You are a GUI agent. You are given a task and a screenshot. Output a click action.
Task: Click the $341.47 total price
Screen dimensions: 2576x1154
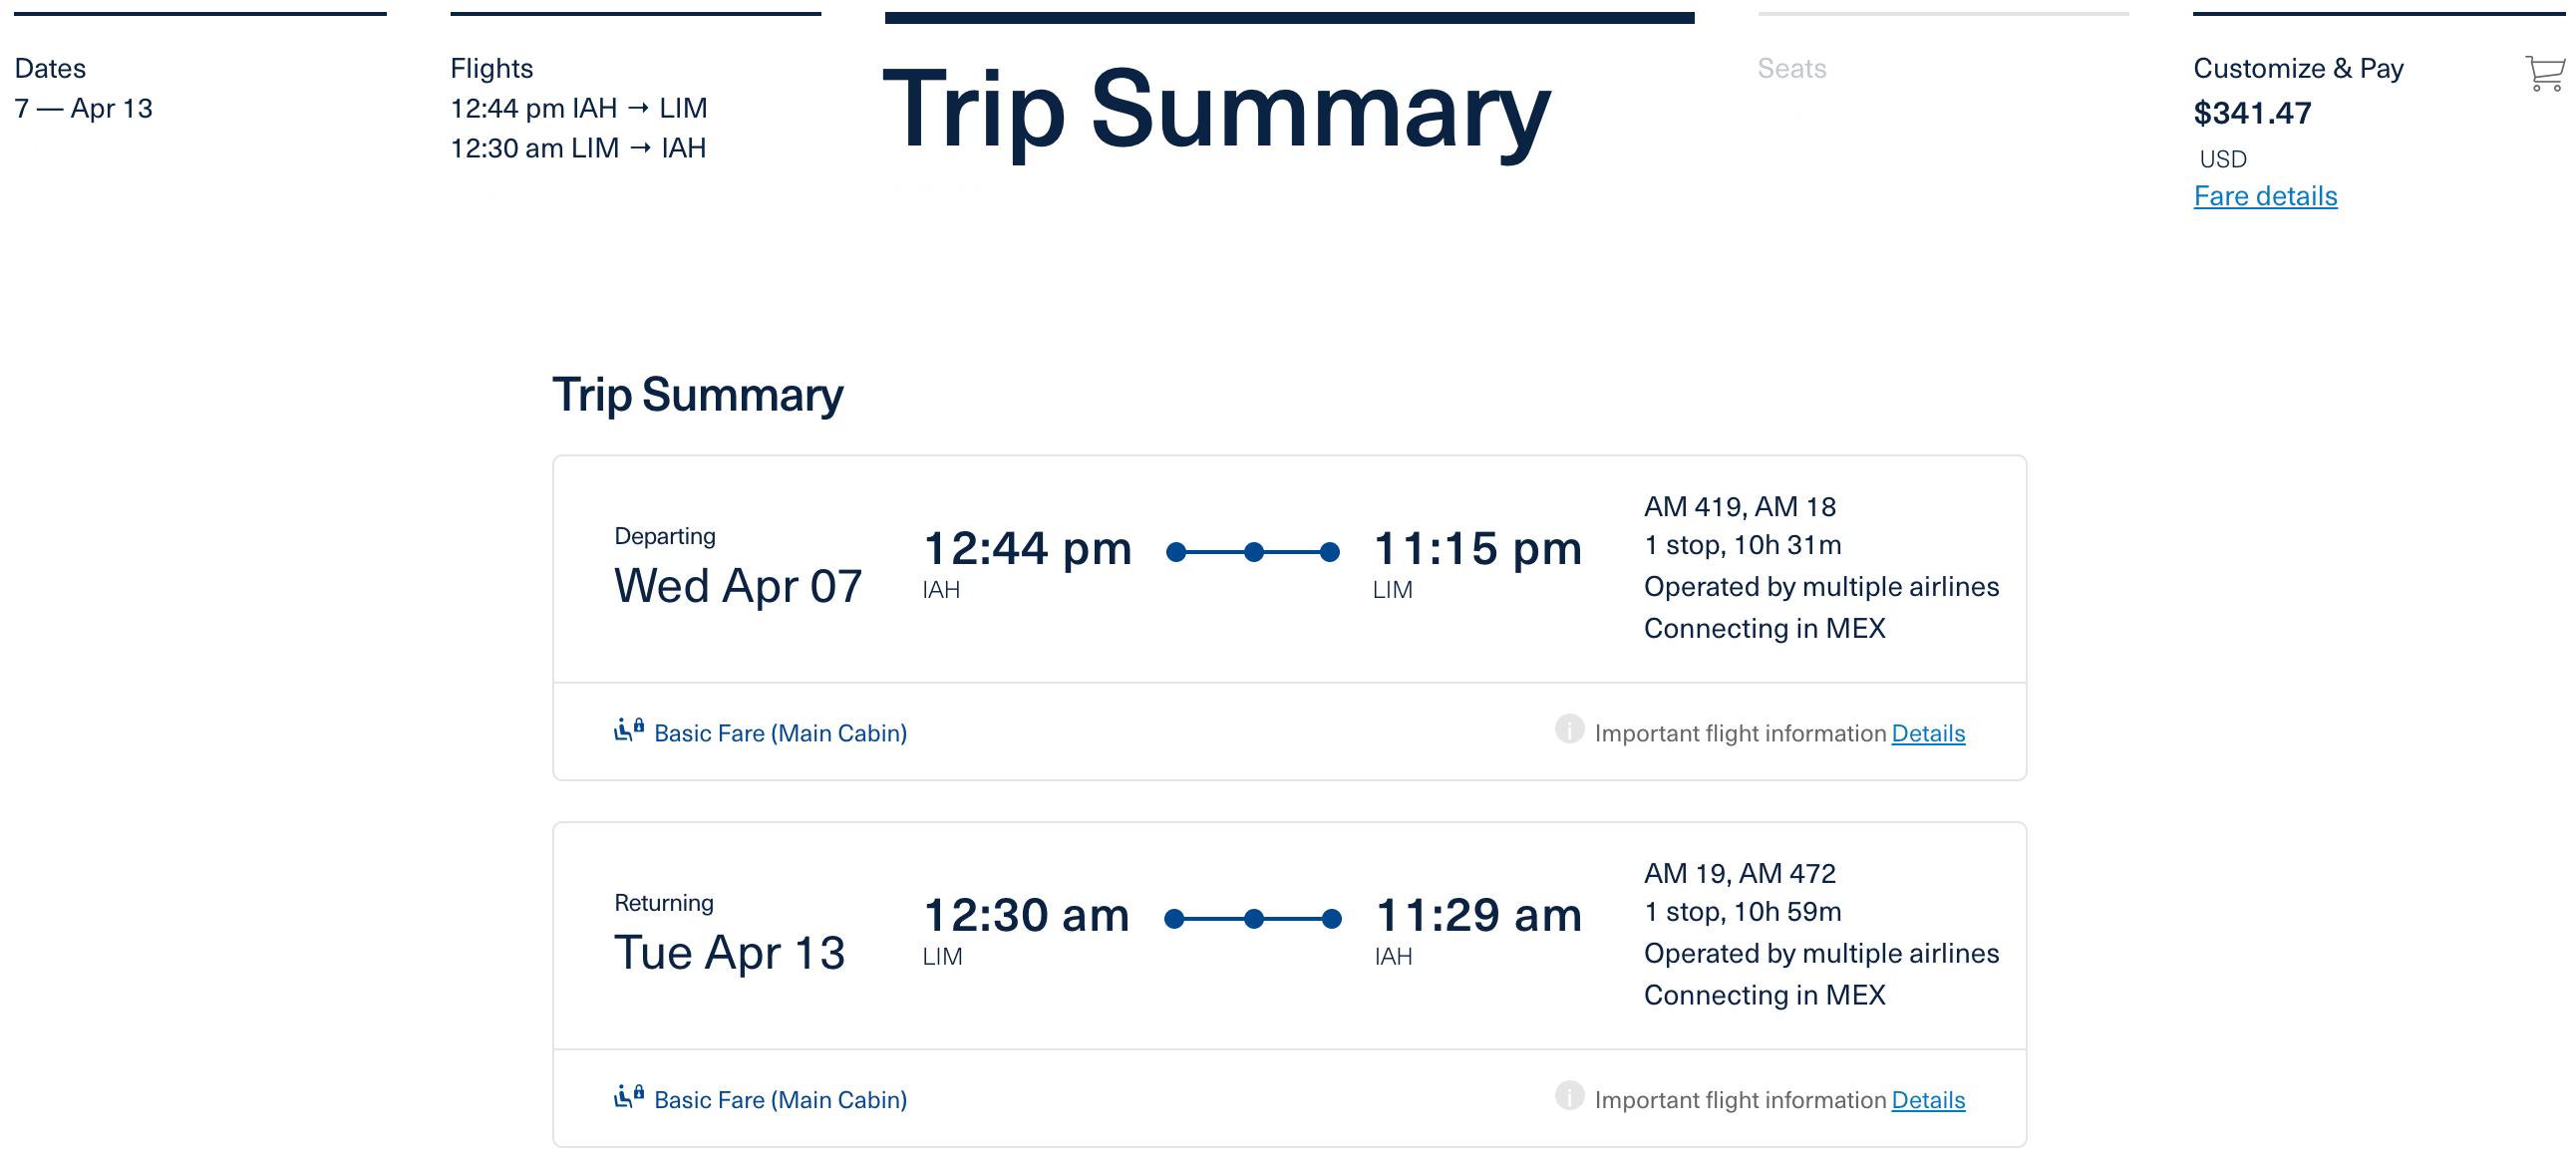click(x=2251, y=113)
